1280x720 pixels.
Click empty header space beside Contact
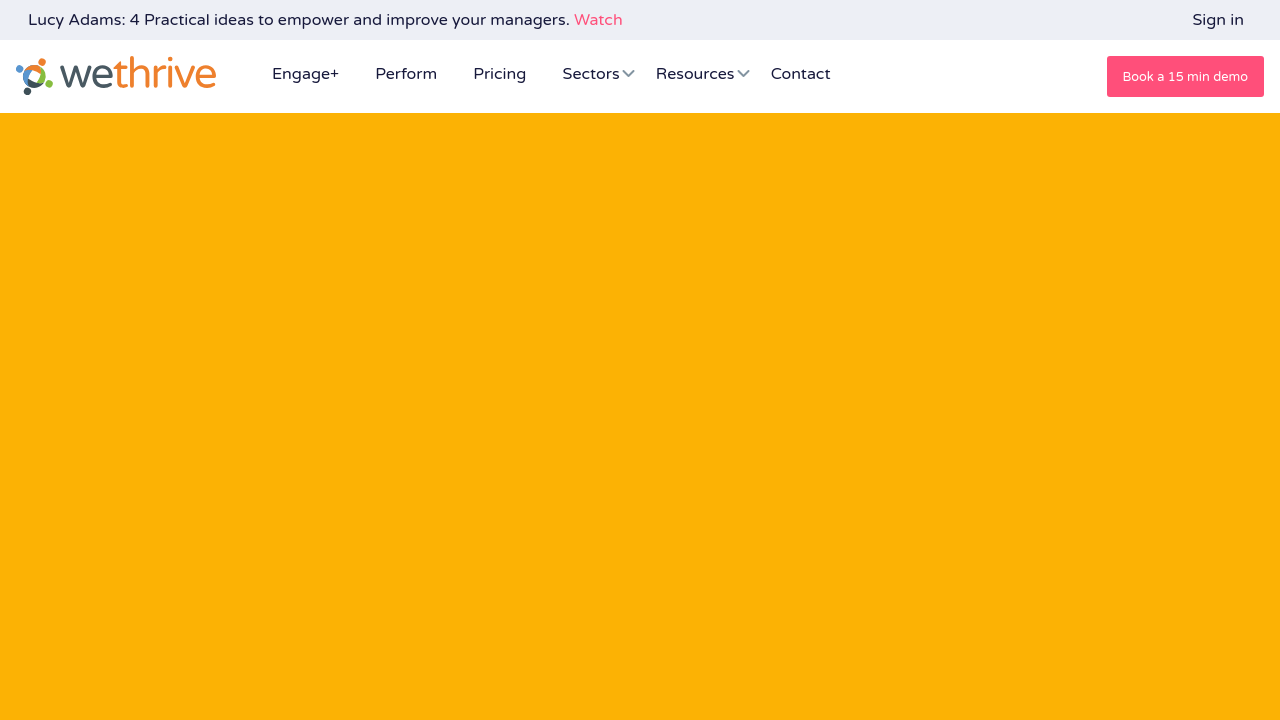960,76
